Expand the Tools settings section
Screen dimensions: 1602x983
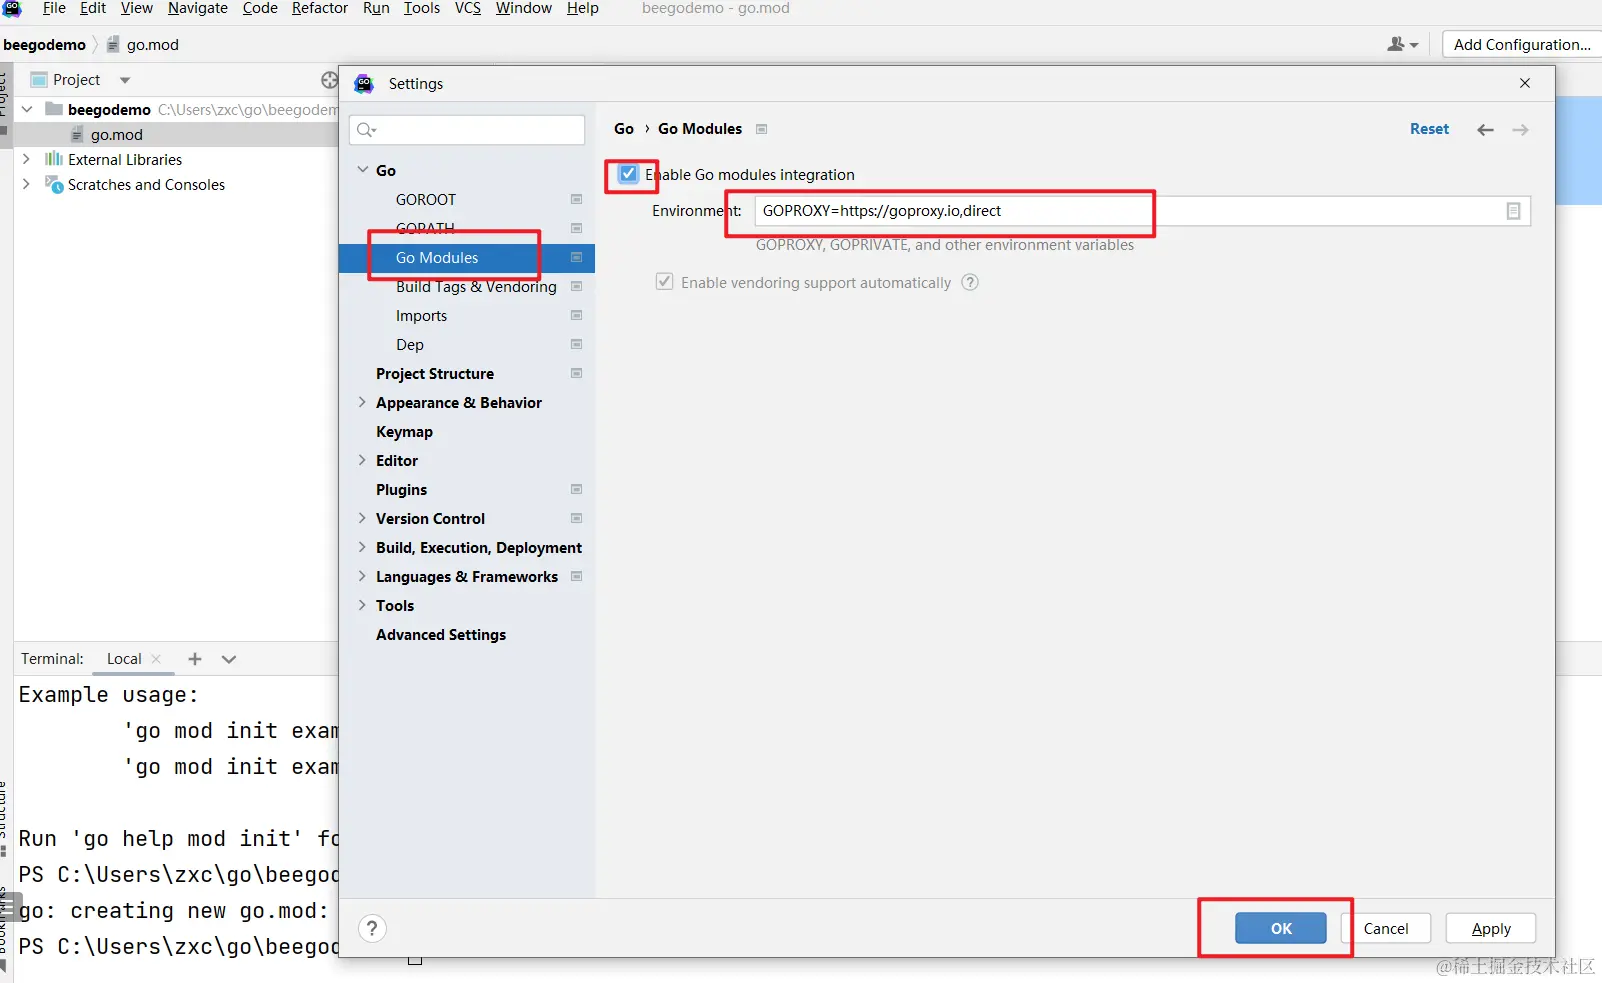point(362,605)
